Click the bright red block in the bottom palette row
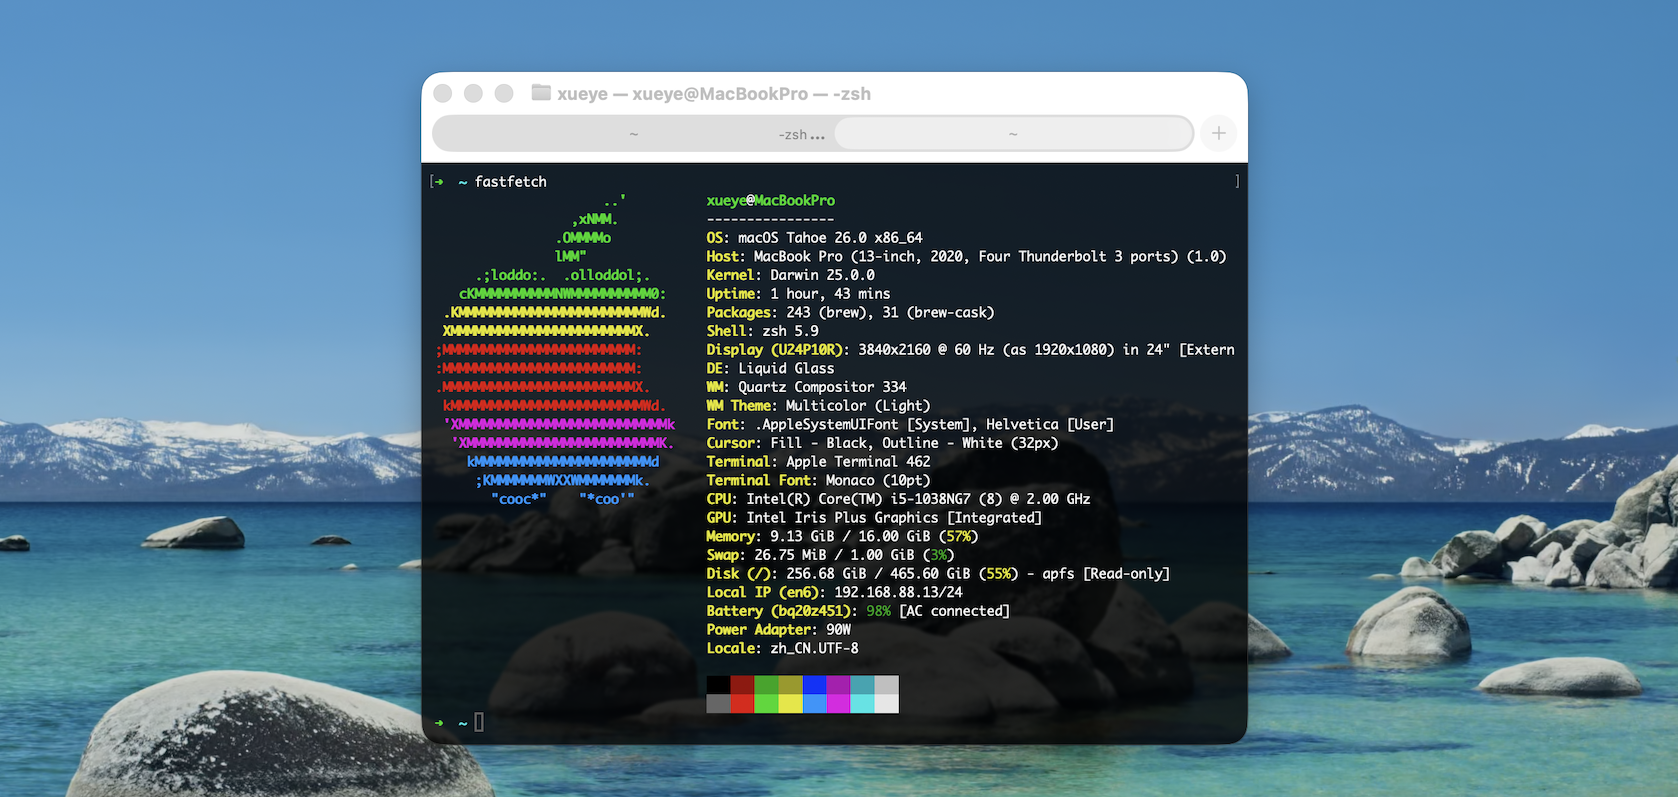 742,704
